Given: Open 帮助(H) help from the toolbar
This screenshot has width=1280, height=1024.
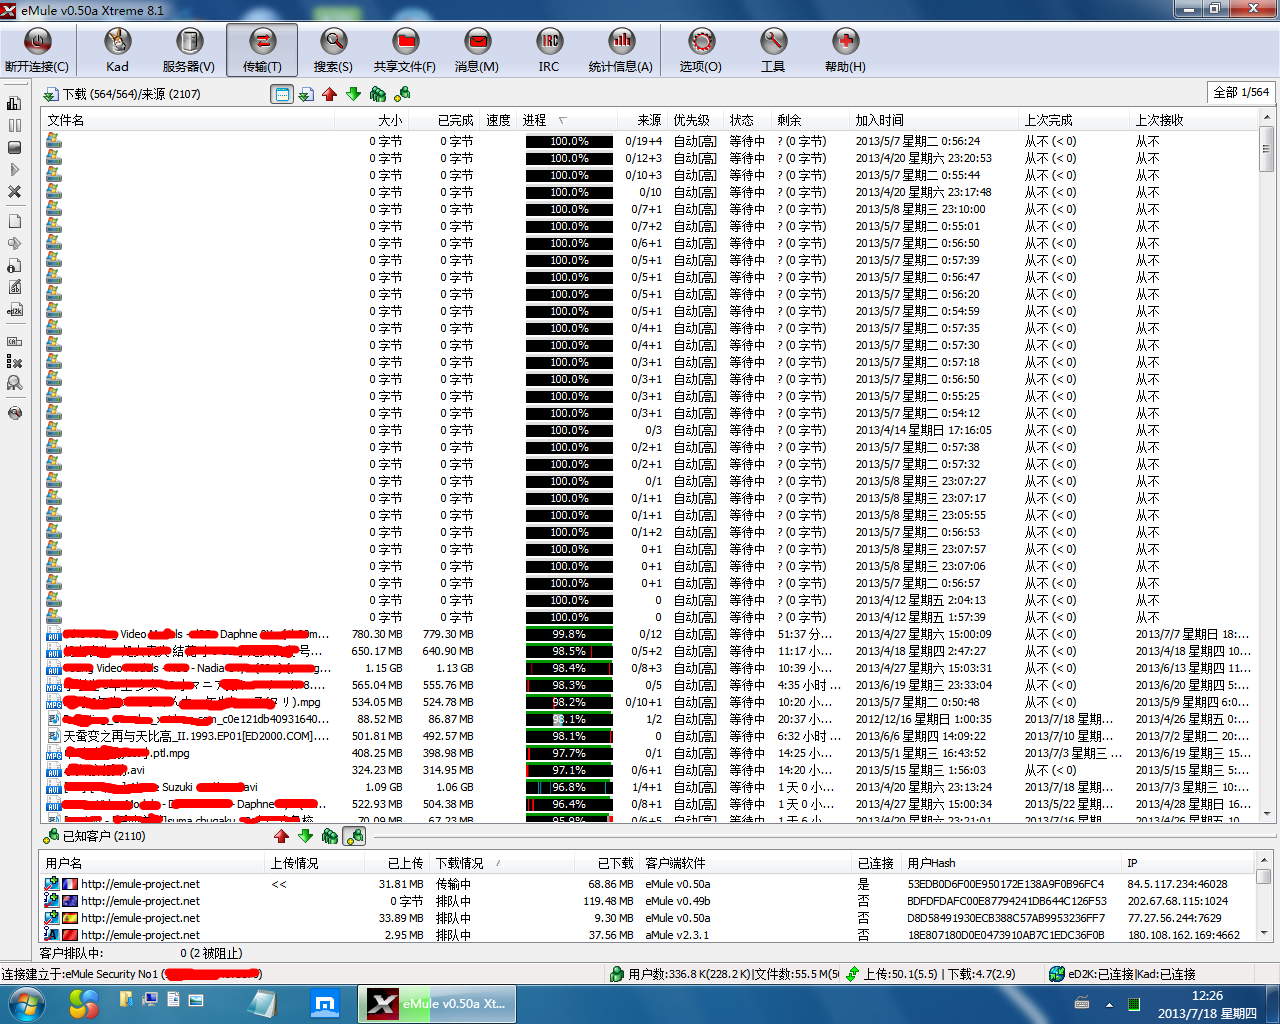Looking at the screenshot, I should [x=845, y=50].
